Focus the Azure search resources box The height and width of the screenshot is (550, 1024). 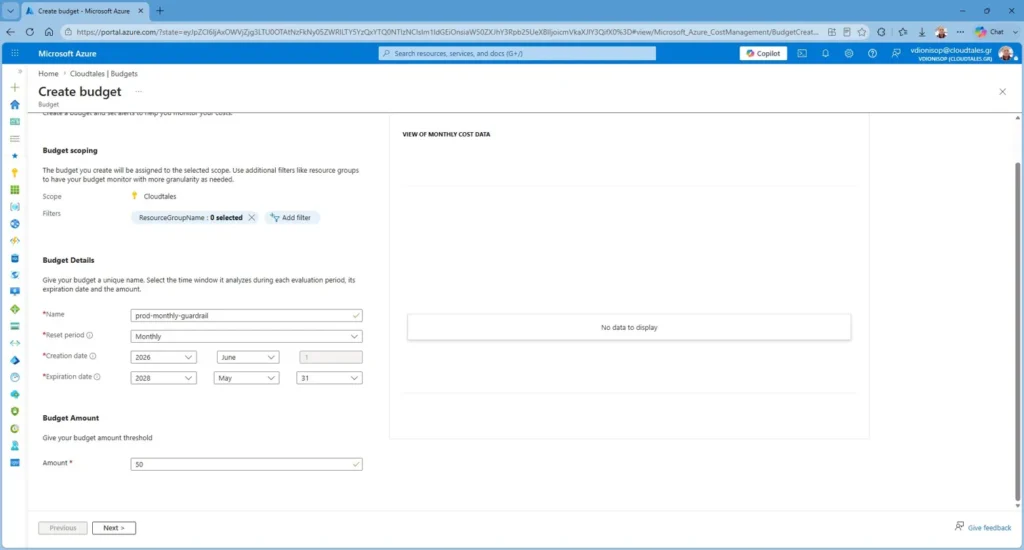coord(517,54)
